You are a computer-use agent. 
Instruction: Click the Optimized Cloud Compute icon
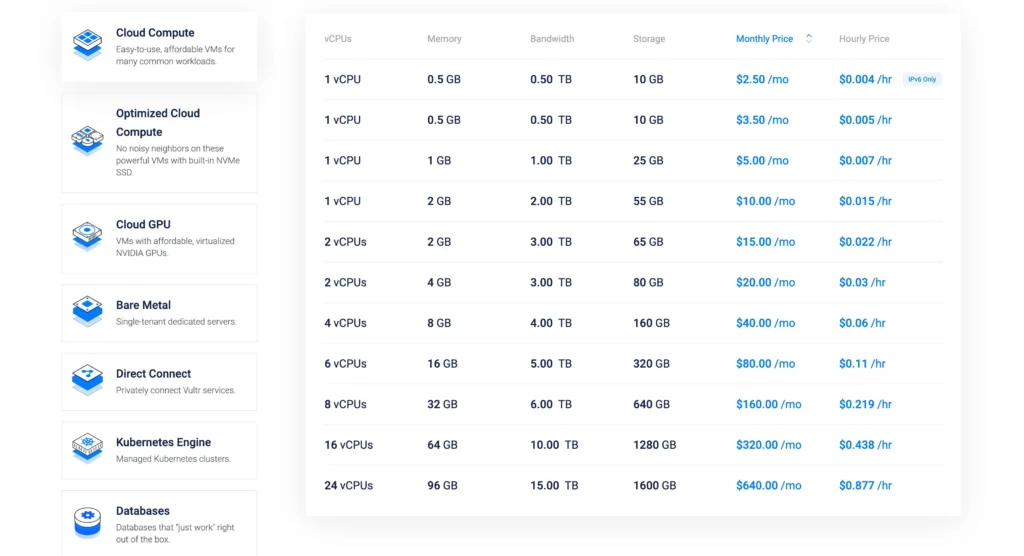88,140
